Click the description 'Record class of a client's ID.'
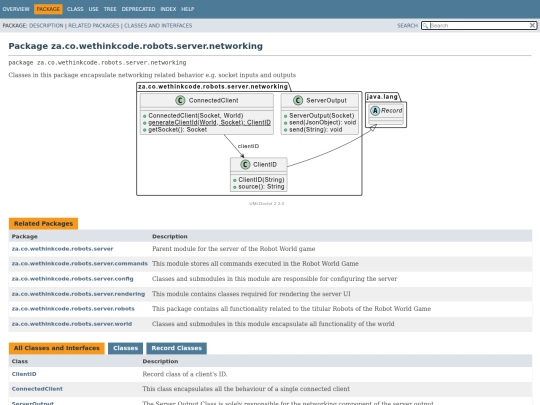540x405 pixels. pos(185,374)
